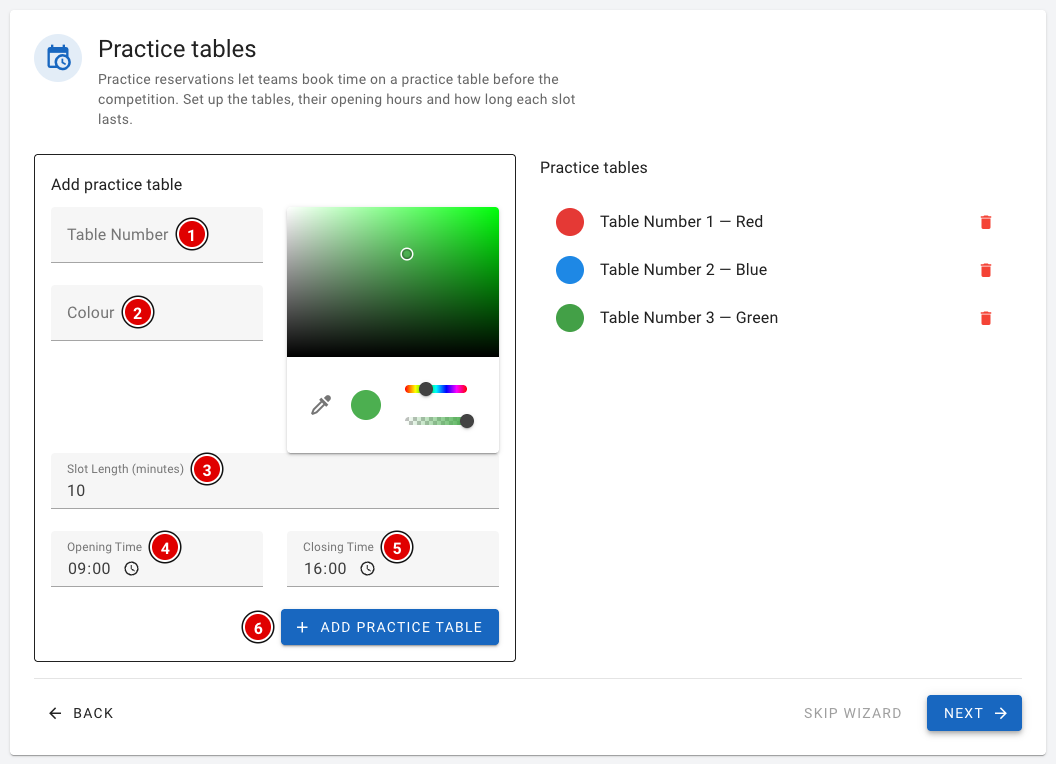Screen dimensions: 1056x764
Task: Click the blue circle for Table Number 2
Action: click(x=570, y=269)
